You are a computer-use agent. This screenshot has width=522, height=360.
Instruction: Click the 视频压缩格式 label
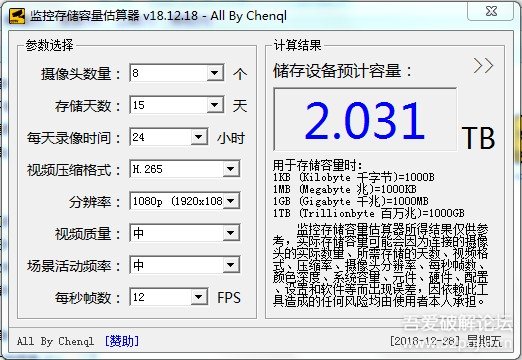coord(73,170)
